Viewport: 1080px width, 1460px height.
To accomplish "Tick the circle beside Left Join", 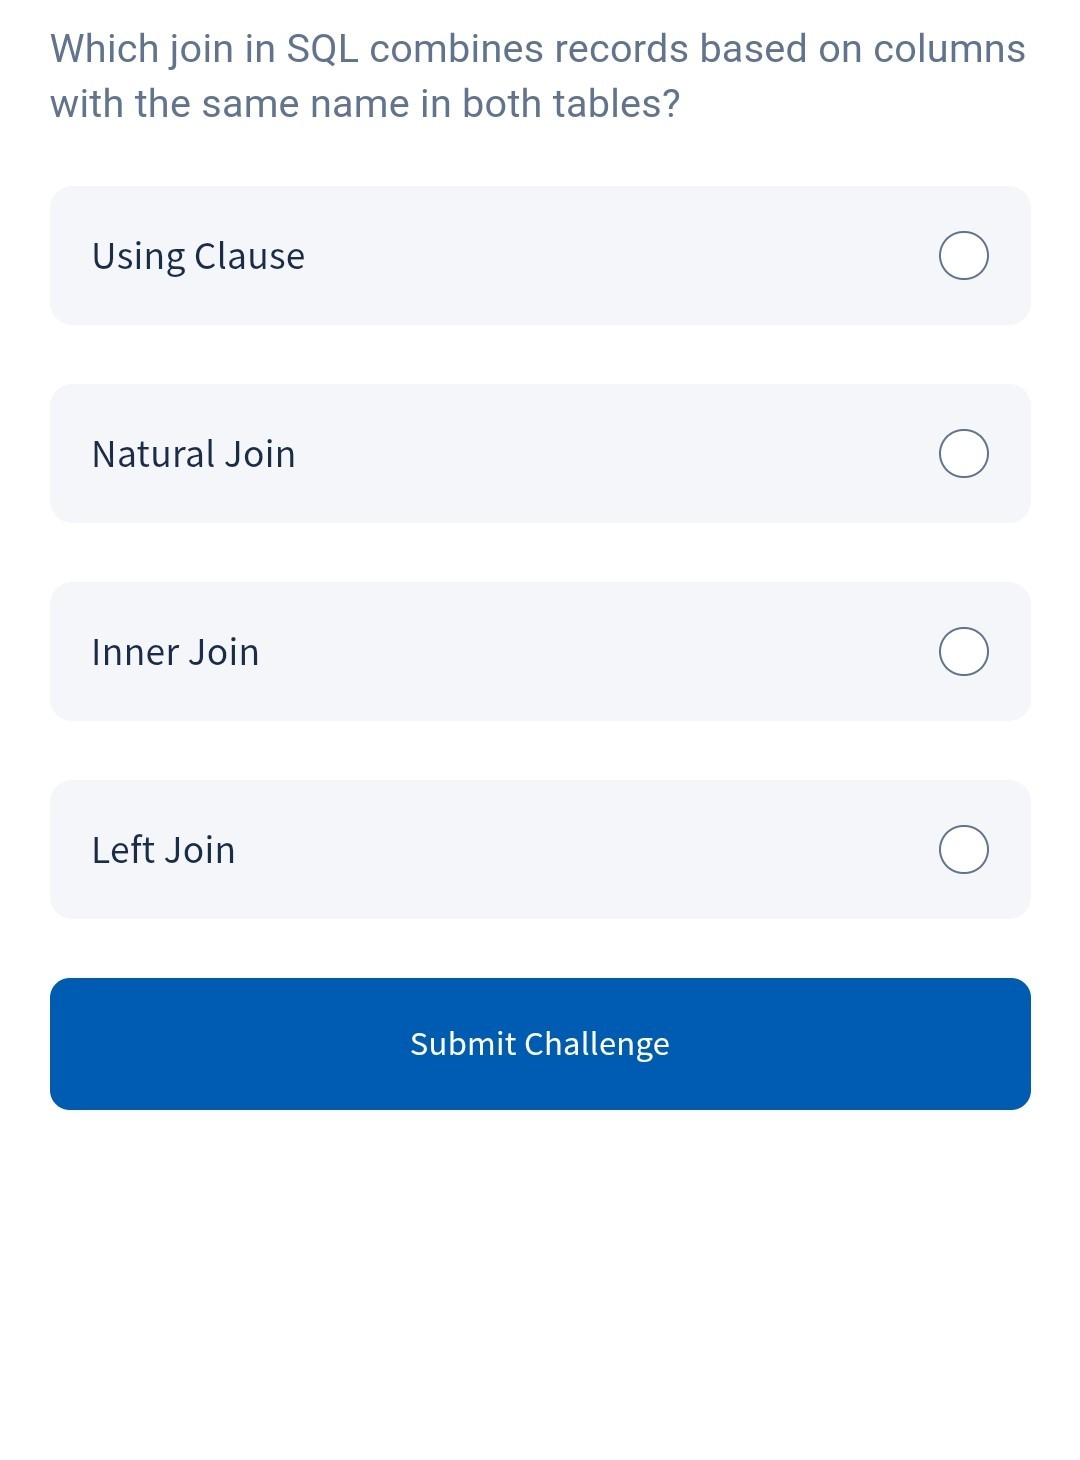I will coord(963,850).
